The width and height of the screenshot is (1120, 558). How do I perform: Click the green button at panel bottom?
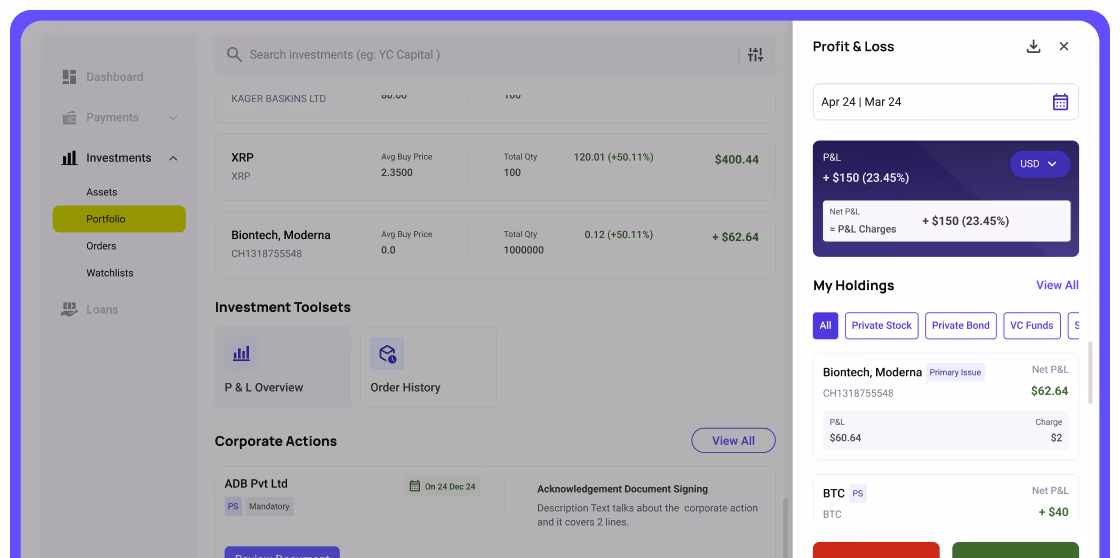[x=1015, y=550]
